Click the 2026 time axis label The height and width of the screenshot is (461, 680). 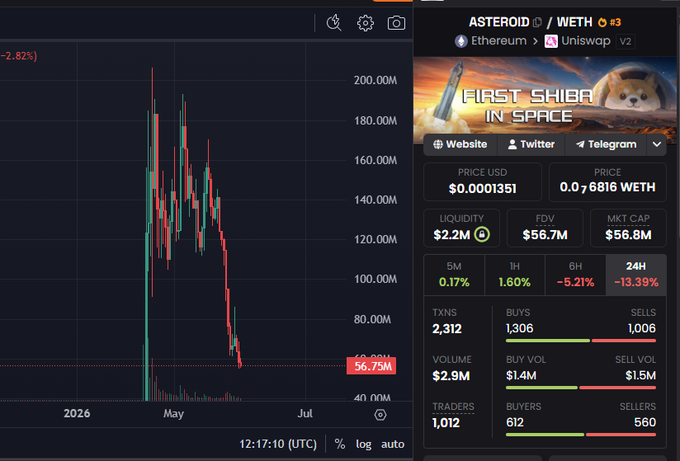pos(77,413)
